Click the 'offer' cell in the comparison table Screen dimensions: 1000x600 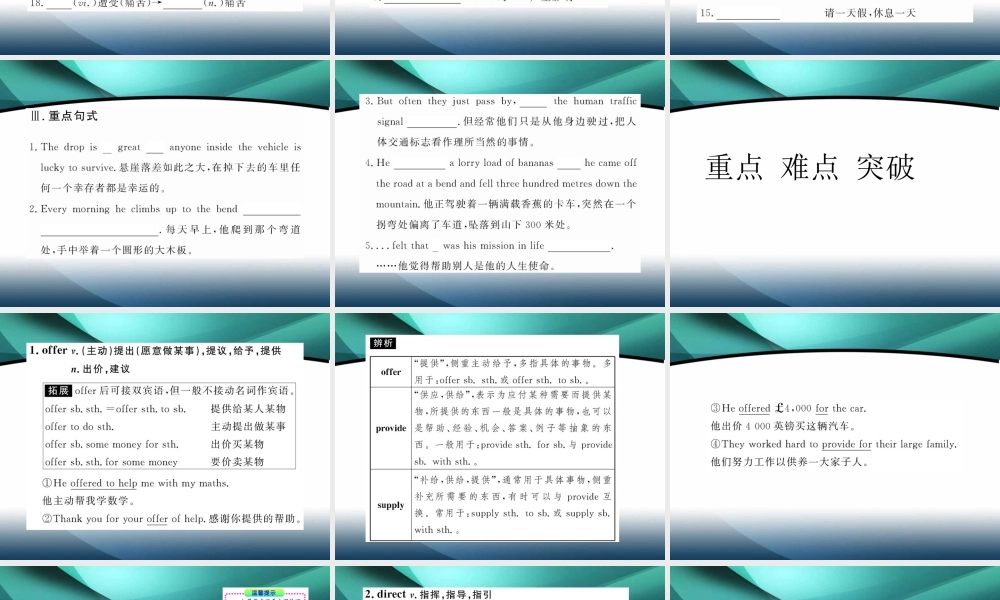click(x=391, y=372)
